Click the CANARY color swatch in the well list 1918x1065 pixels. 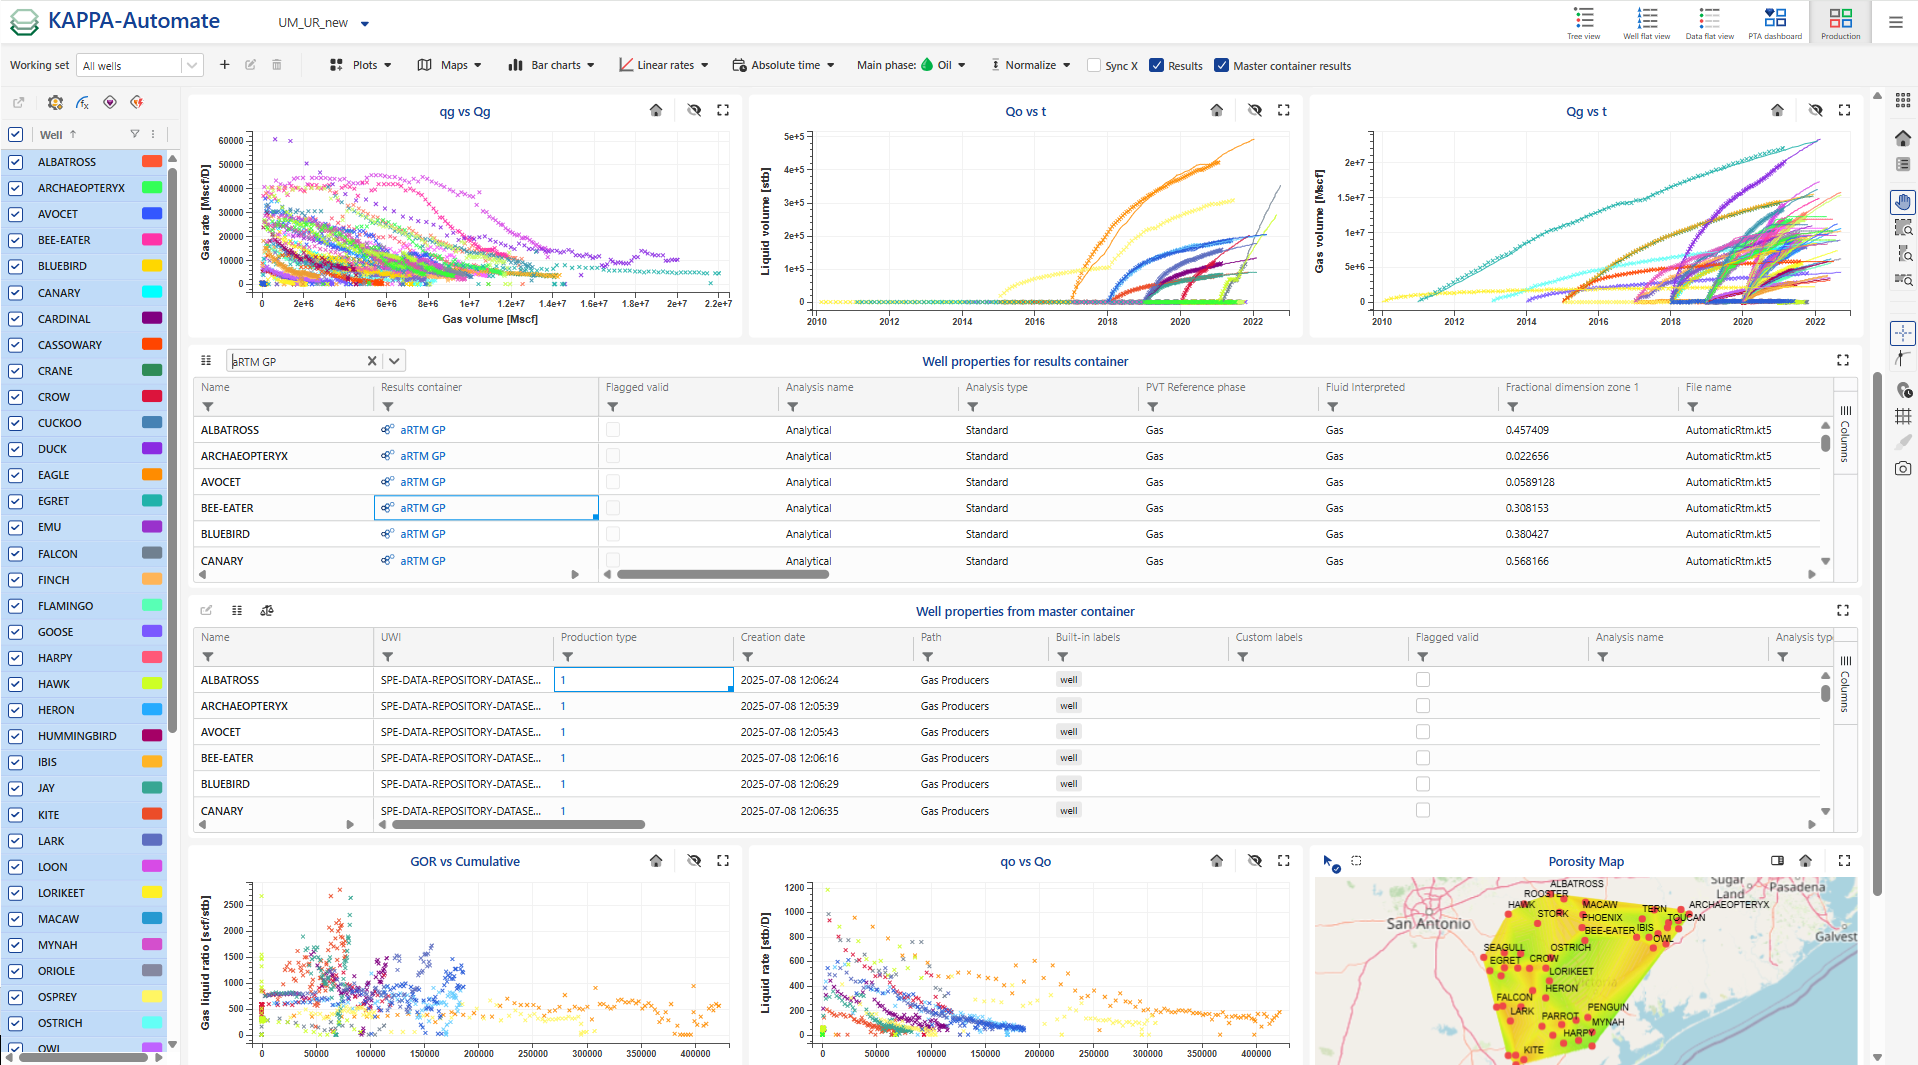point(151,292)
